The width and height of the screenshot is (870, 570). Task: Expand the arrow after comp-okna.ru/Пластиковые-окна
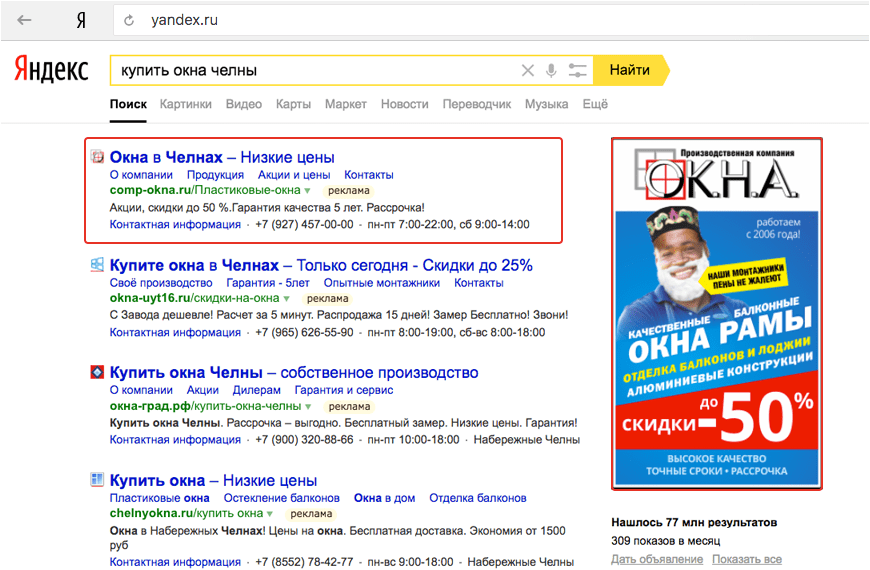point(308,191)
